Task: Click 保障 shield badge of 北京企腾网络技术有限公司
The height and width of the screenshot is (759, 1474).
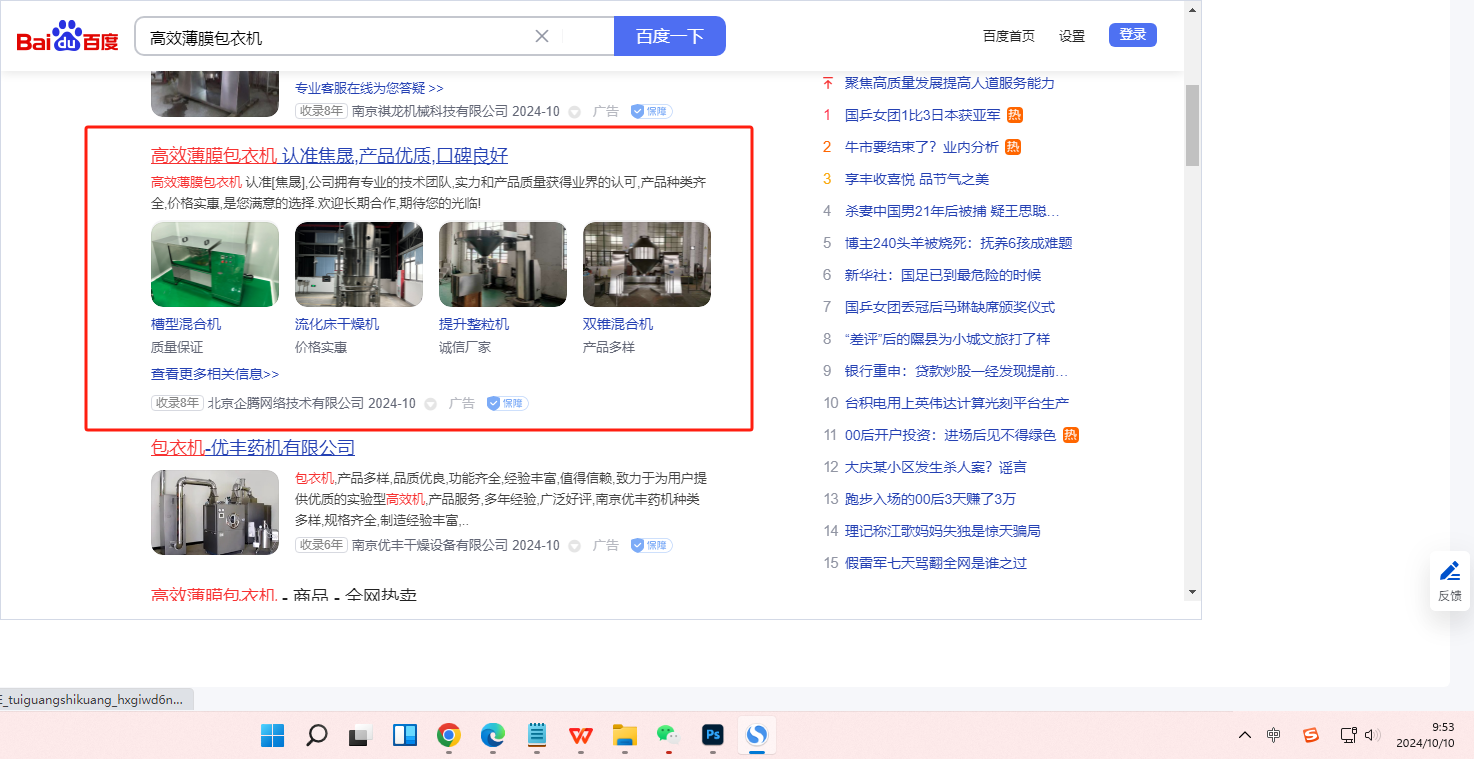Action: click(x=507, y=403)
